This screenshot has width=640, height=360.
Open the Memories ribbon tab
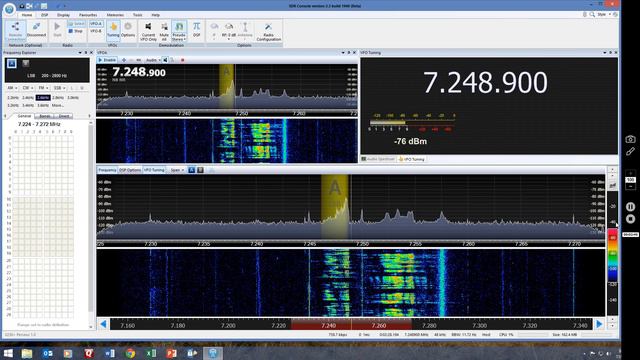tap(116, 15)
